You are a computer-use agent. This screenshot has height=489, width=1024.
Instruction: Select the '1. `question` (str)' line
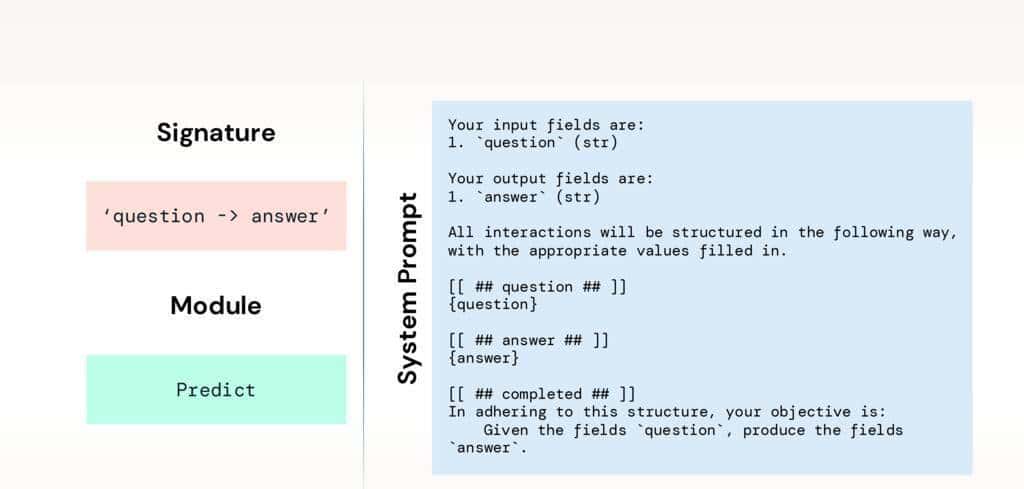532,143
